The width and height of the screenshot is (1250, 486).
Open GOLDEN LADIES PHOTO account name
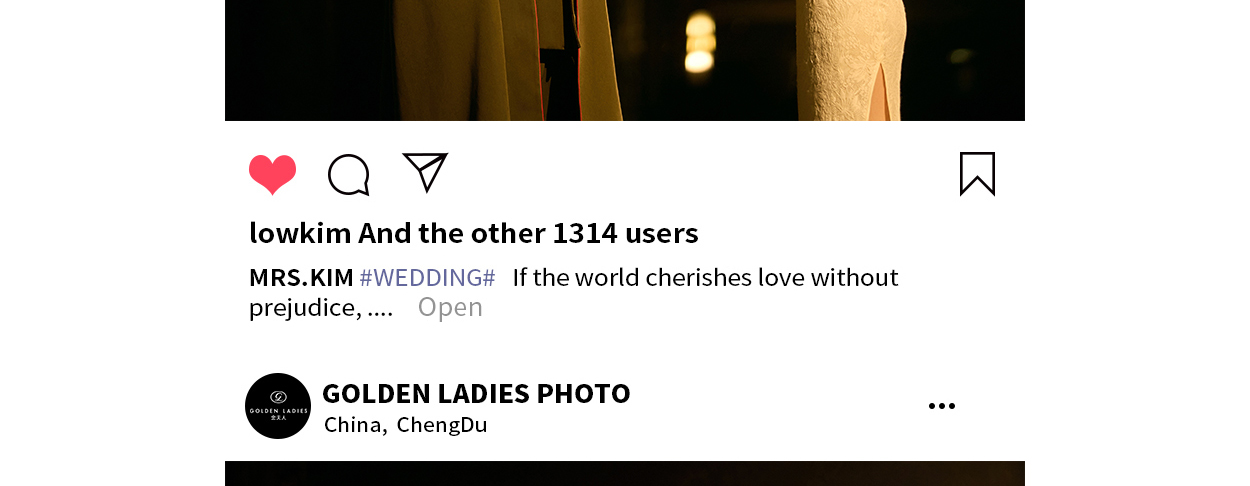pos(476,393)
